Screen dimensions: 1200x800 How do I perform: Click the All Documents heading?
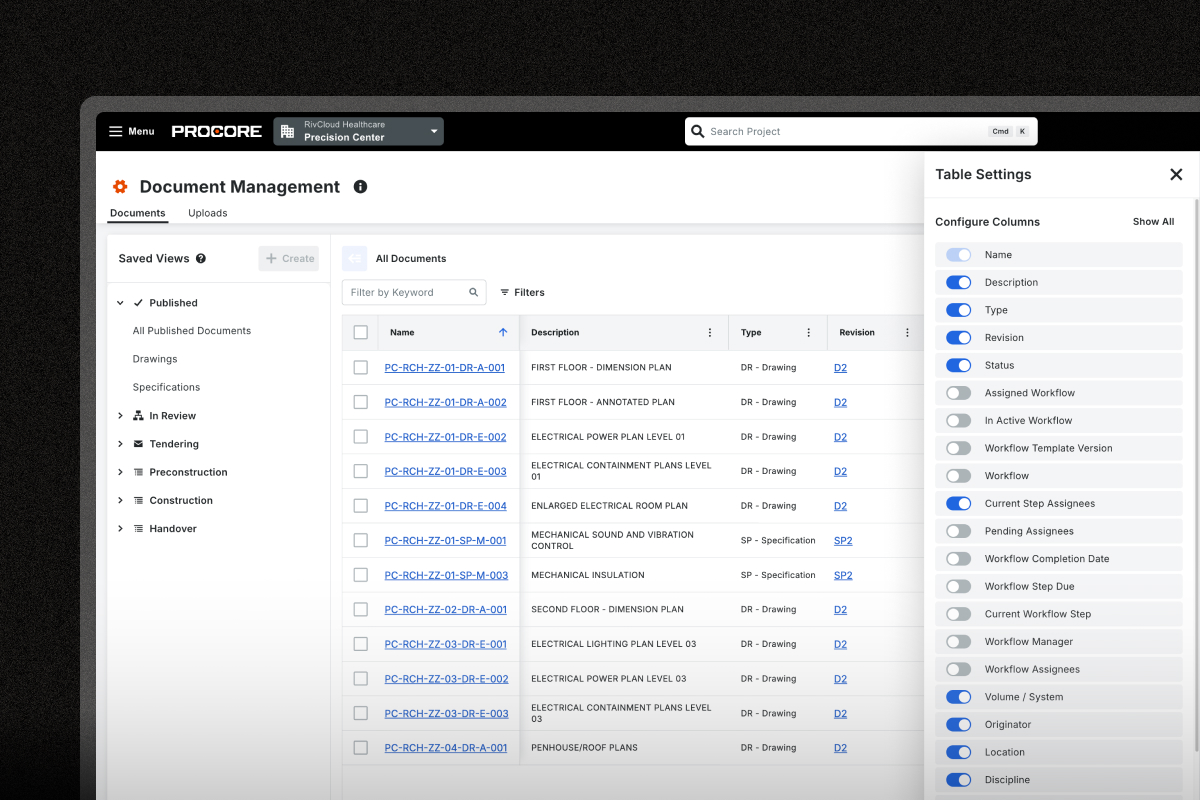coord(411,258)
